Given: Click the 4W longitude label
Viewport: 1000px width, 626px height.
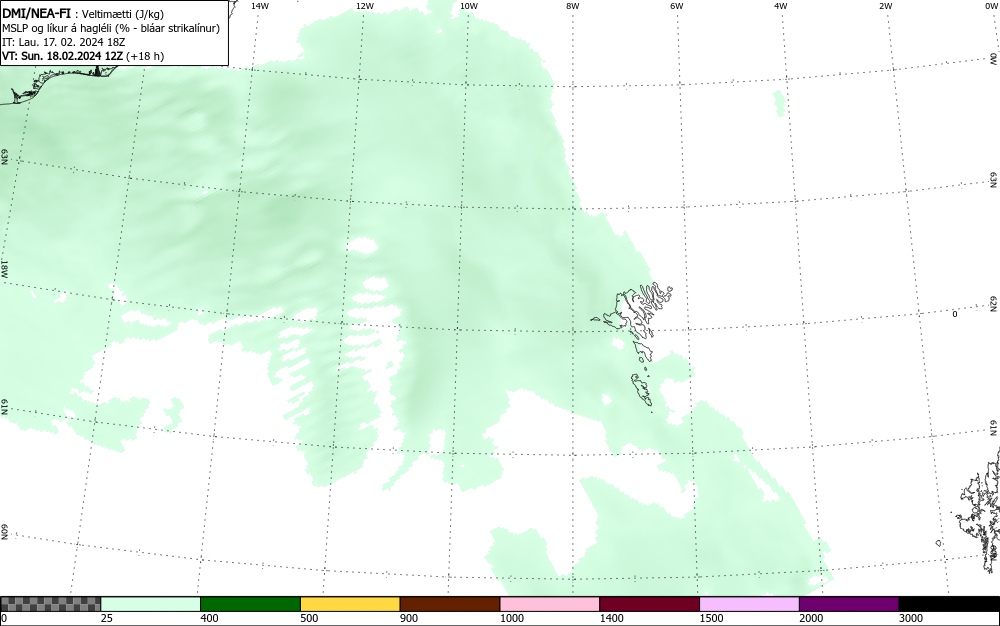Looking at the screenshot, I should click(x=781, y=6).
